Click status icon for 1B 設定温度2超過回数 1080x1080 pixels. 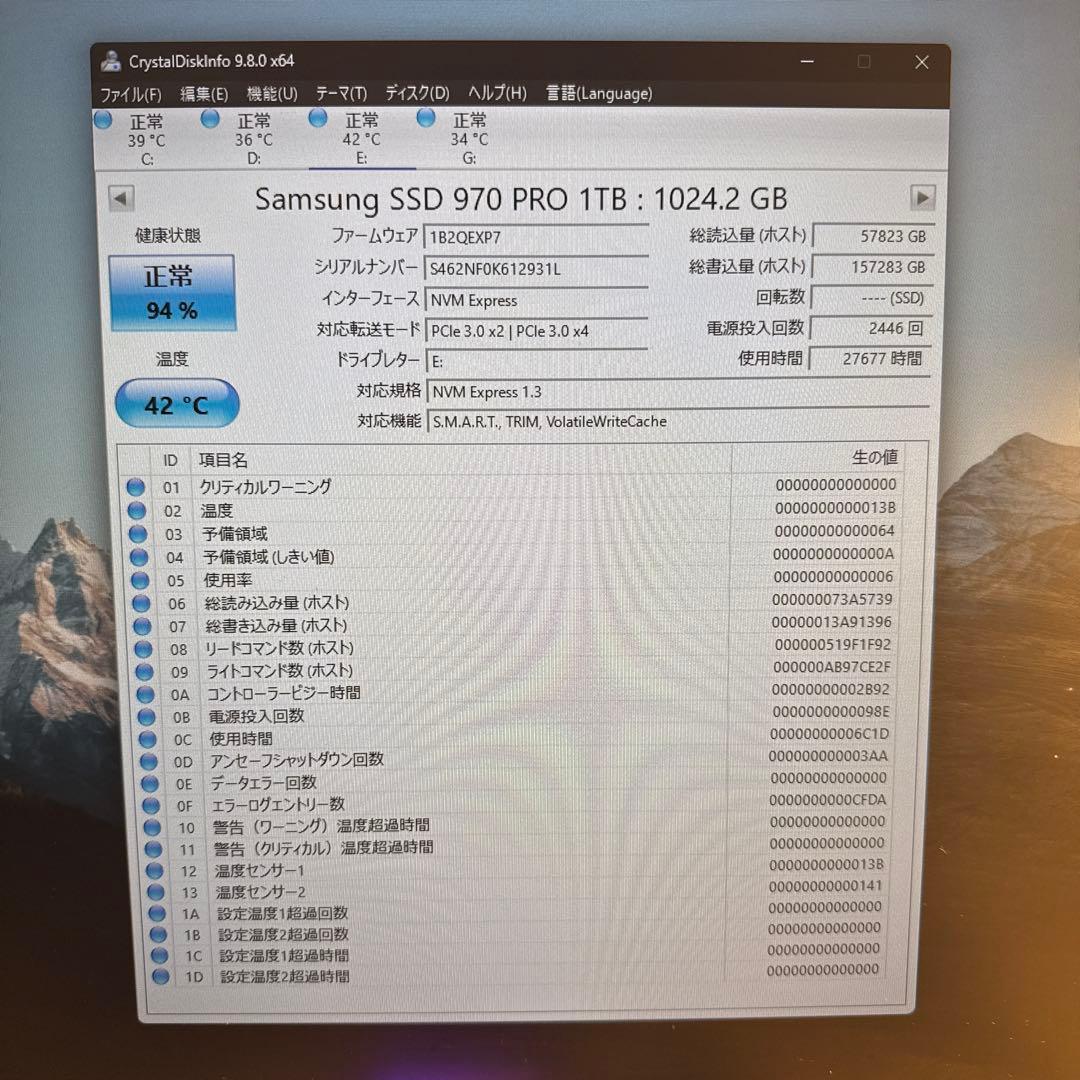[158, 935]
